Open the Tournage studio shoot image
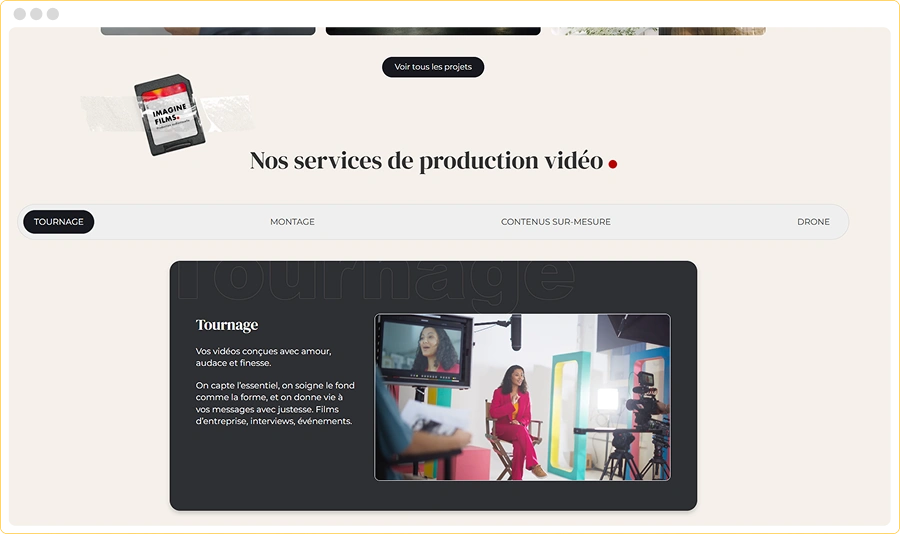This screenshot has width=900, height=534. coord(522,397)
